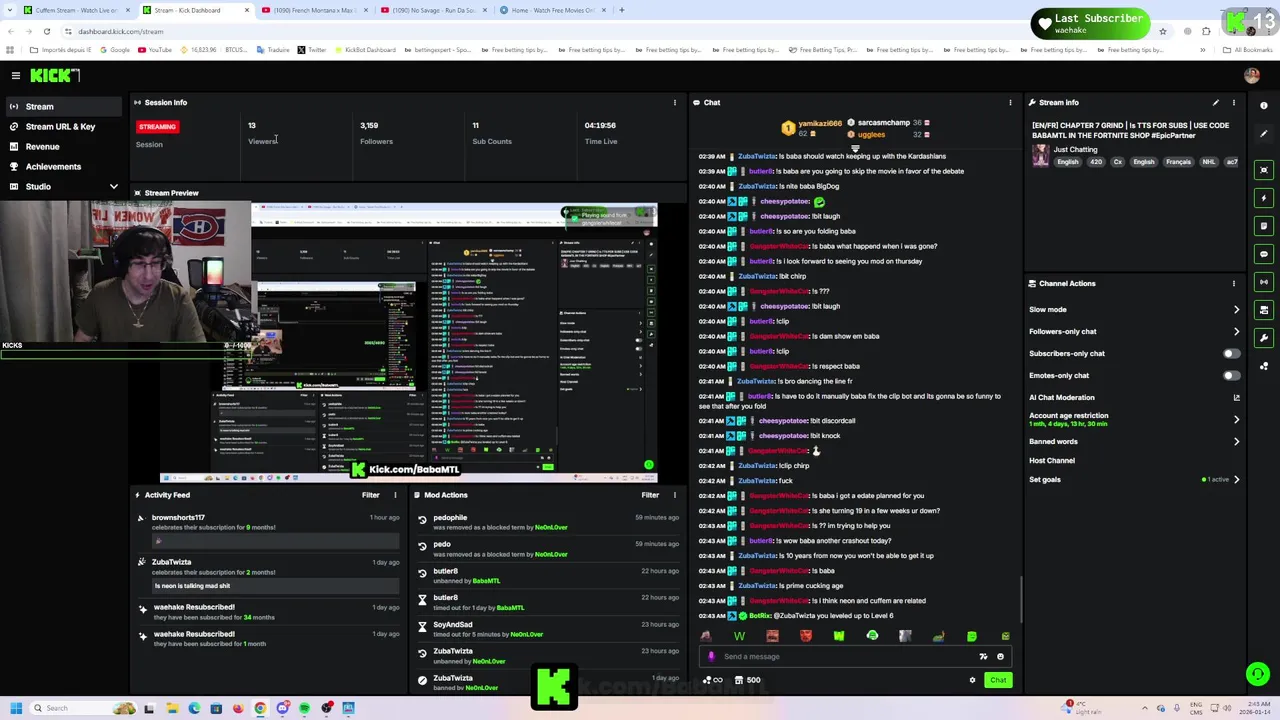Toggle Subscribers-only chat switch
Image resolution: width=1280 pixels, height=720 pixels.
point(1231,353)
